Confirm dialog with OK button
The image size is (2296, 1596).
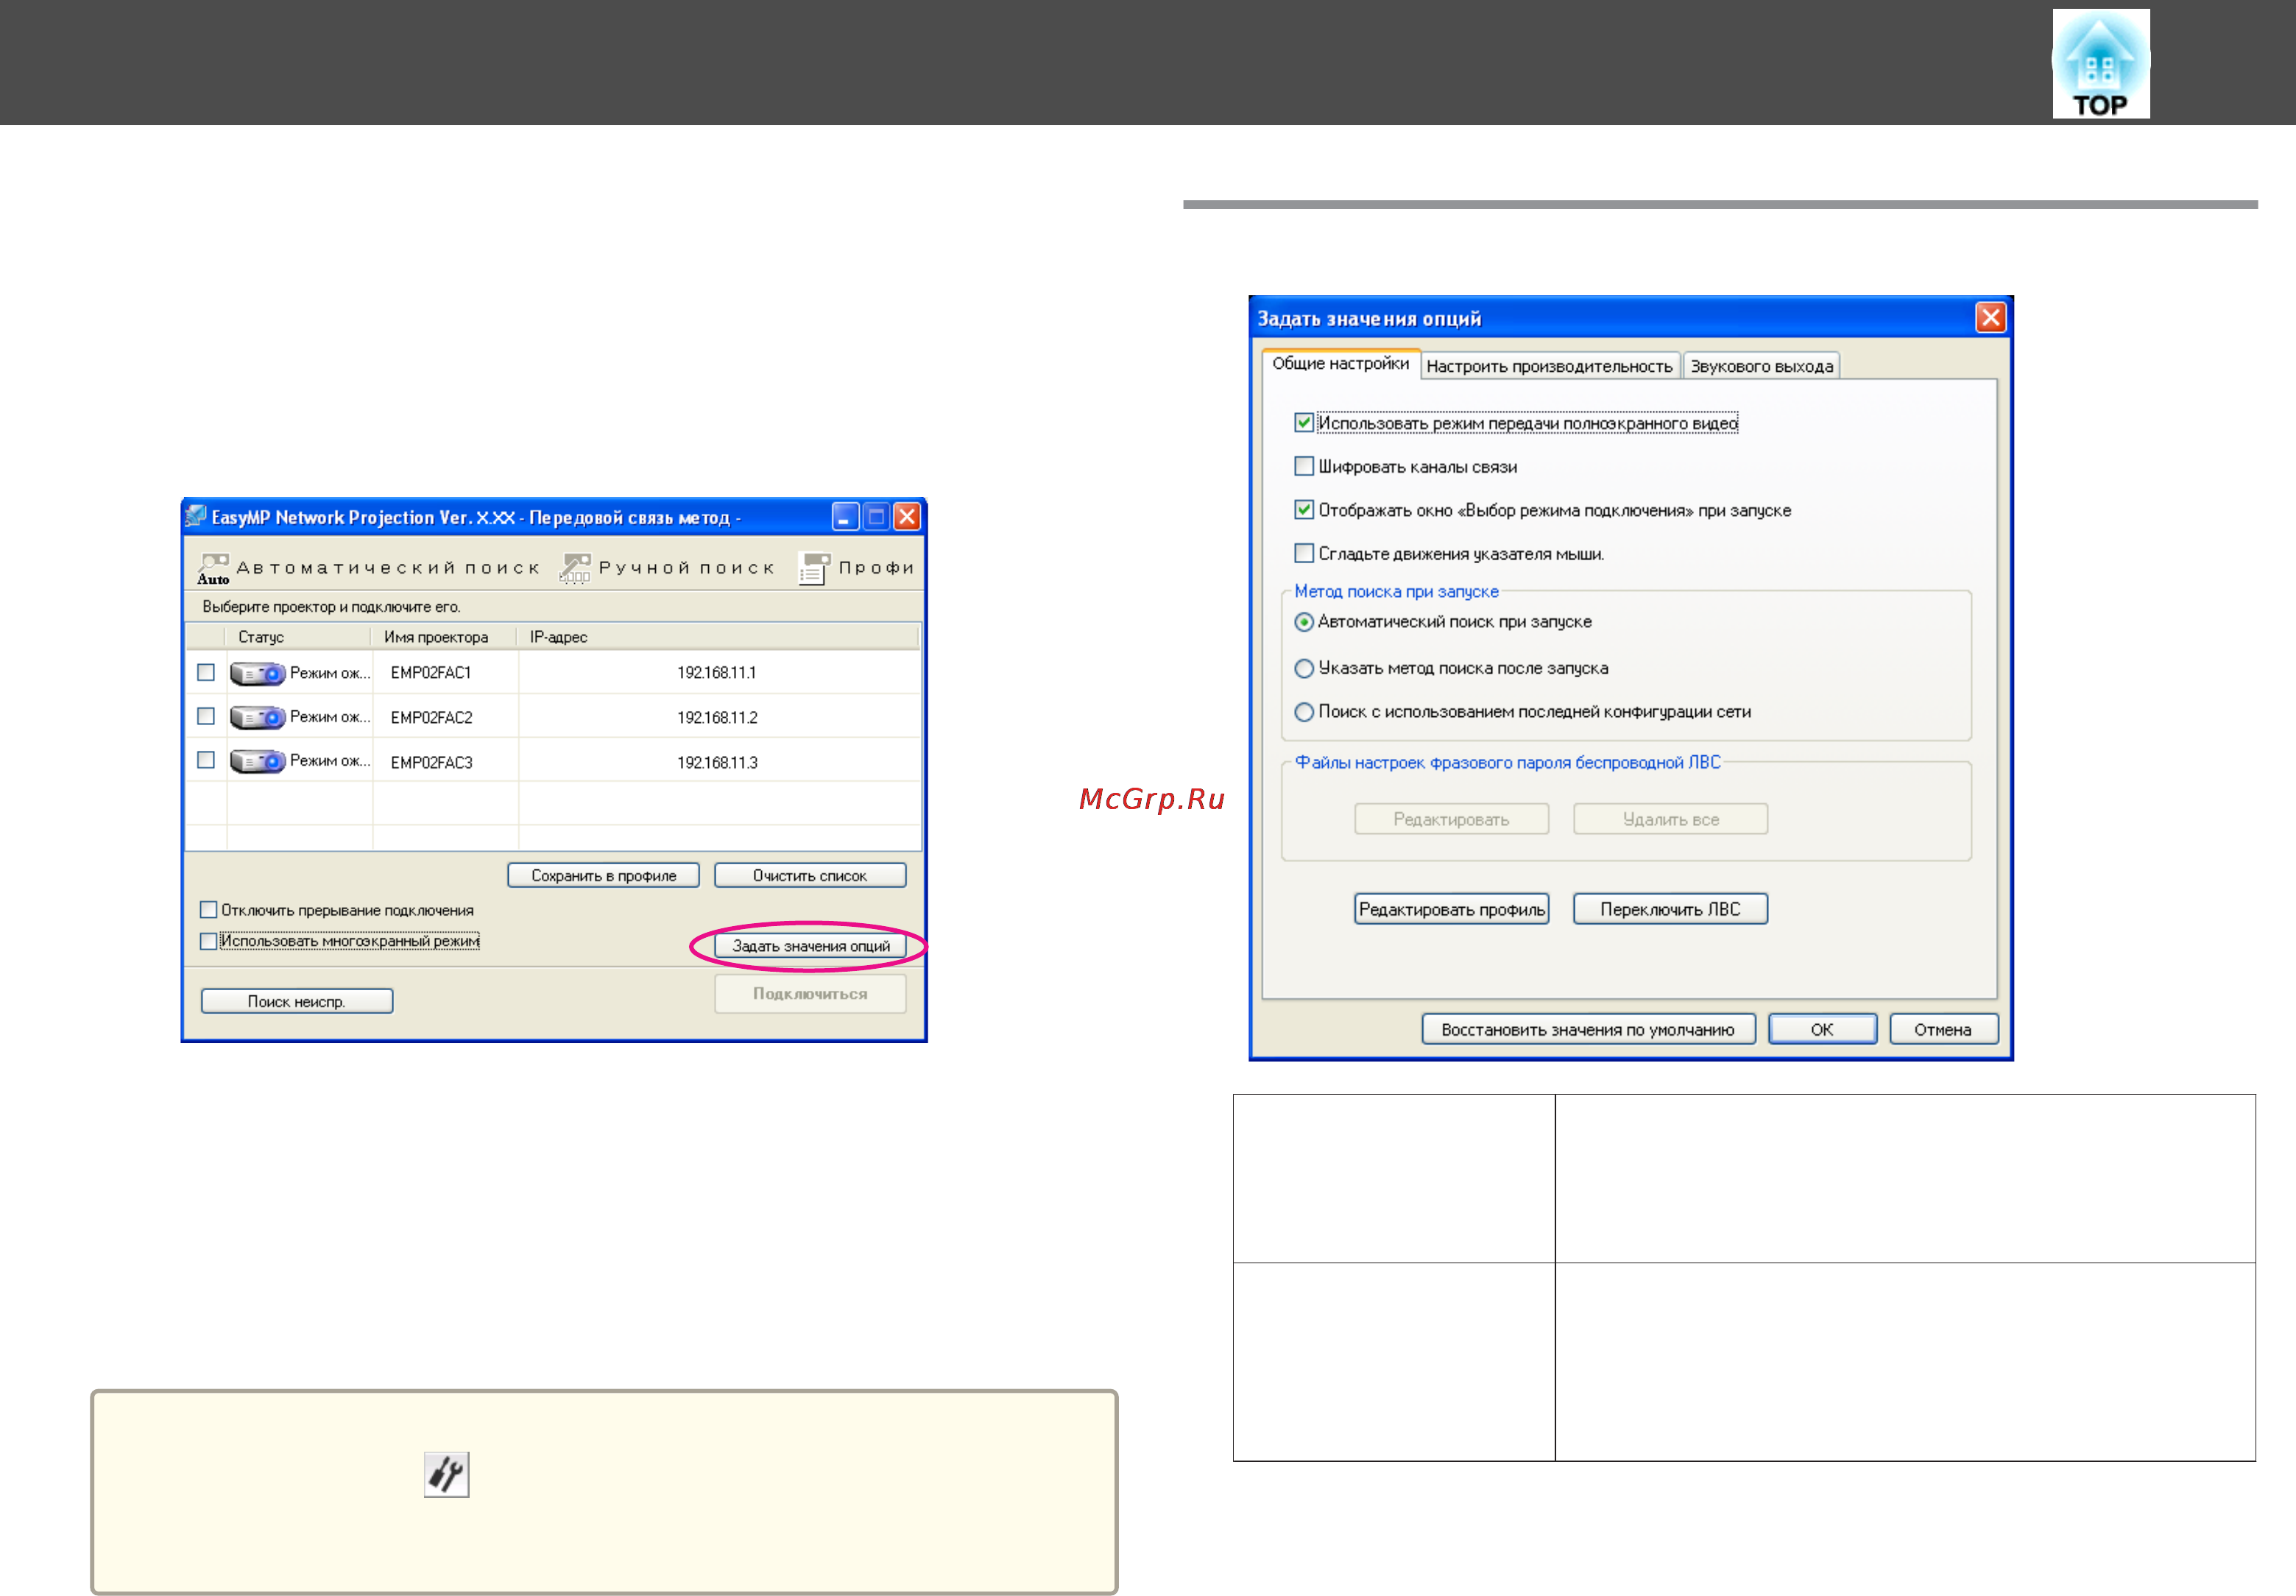(1822, 1029)
